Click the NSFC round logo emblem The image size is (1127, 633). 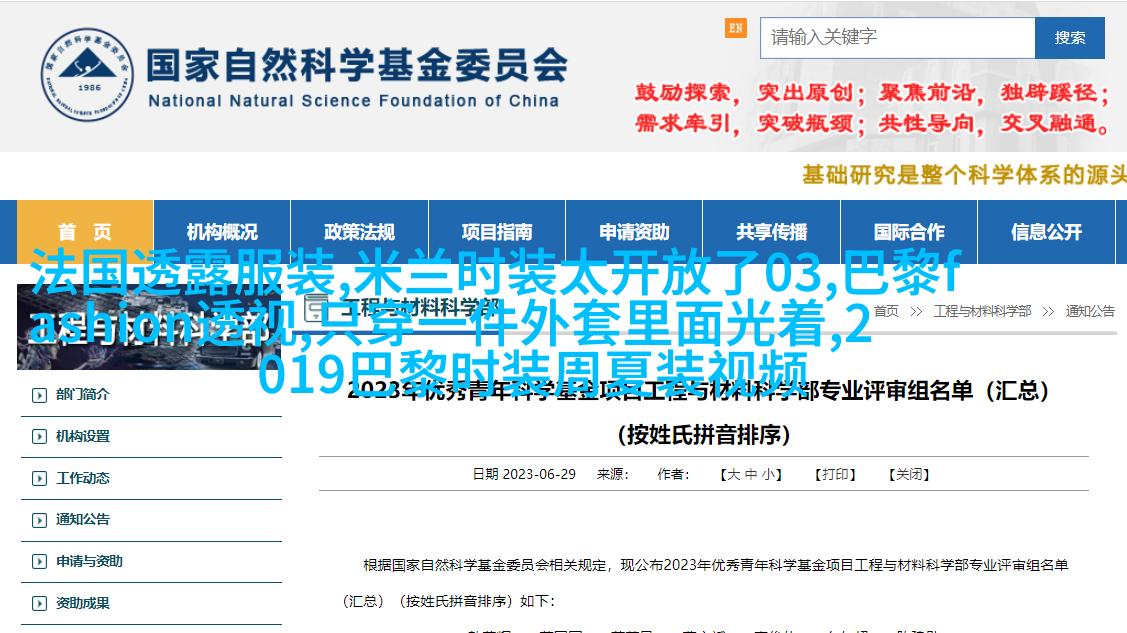point(87,75)
